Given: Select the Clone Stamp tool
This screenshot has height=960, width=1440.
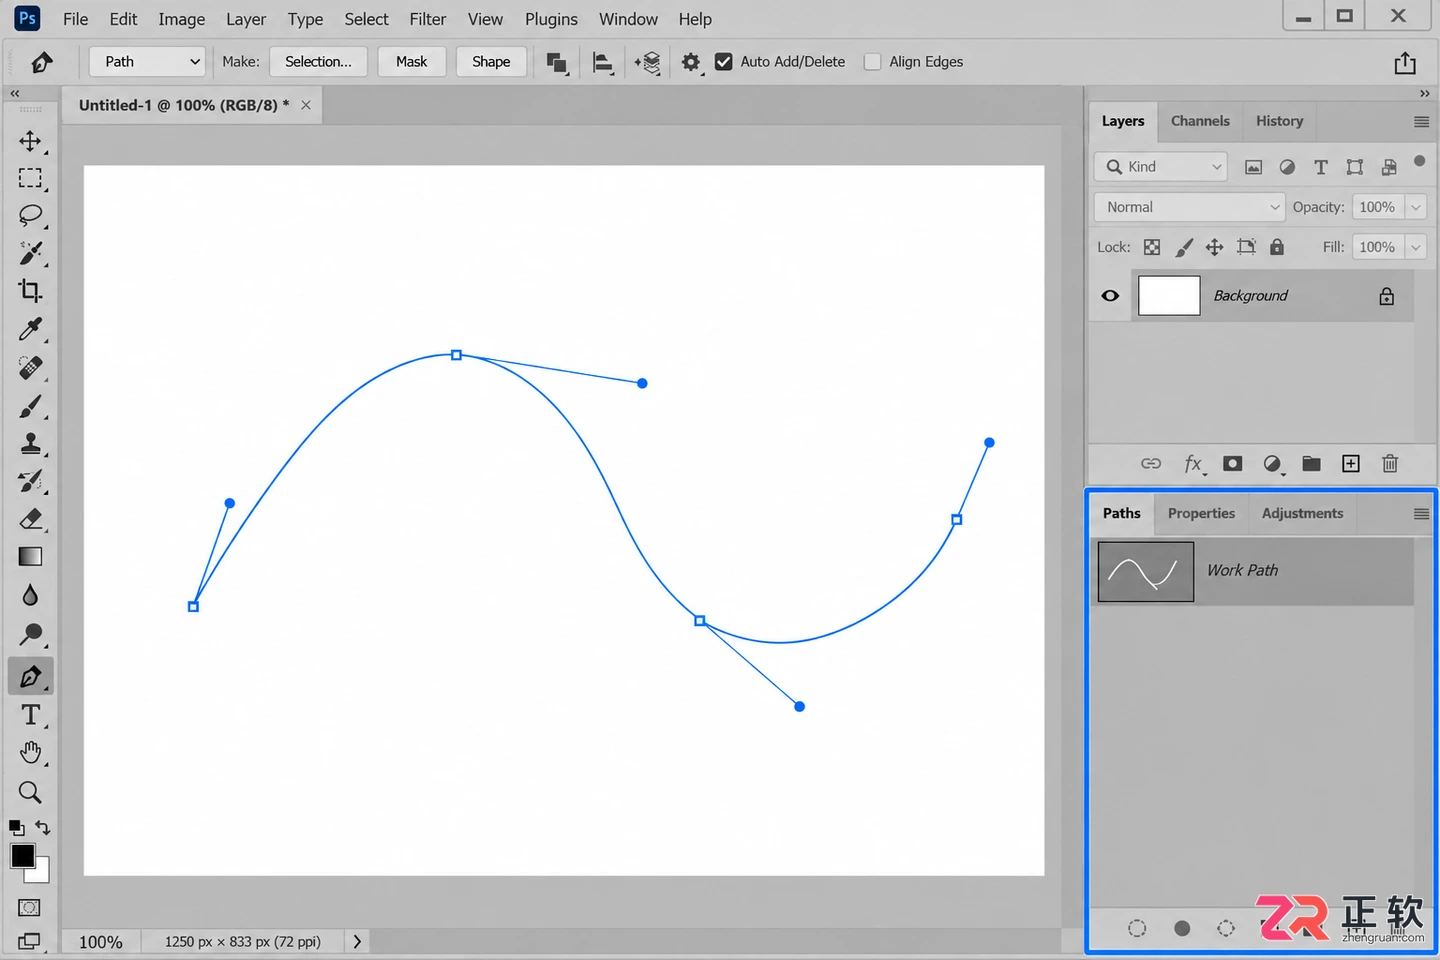Looking at the screenshot, I should coord(30,443).
